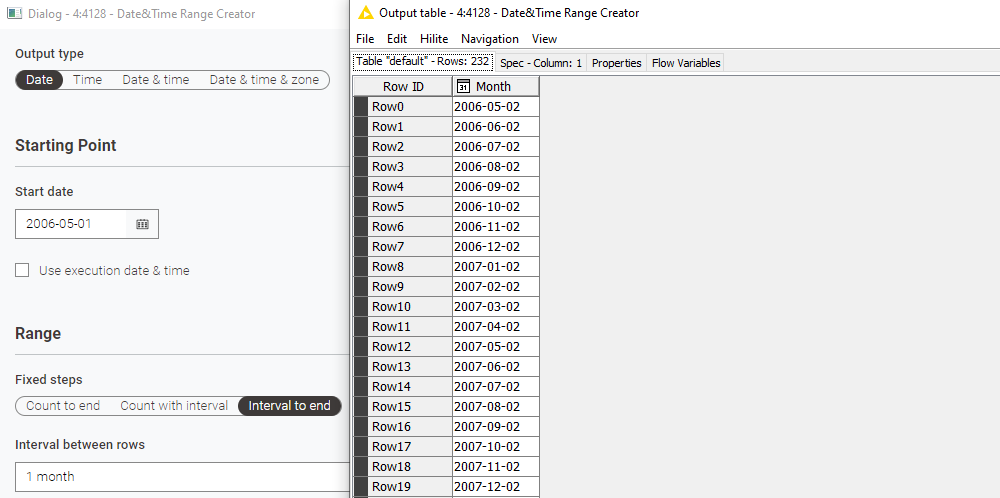The height and width of the screenshot is (498, 1000).
Task: Enable Use execution date & time checkbox
Action: tap(22, 270)
